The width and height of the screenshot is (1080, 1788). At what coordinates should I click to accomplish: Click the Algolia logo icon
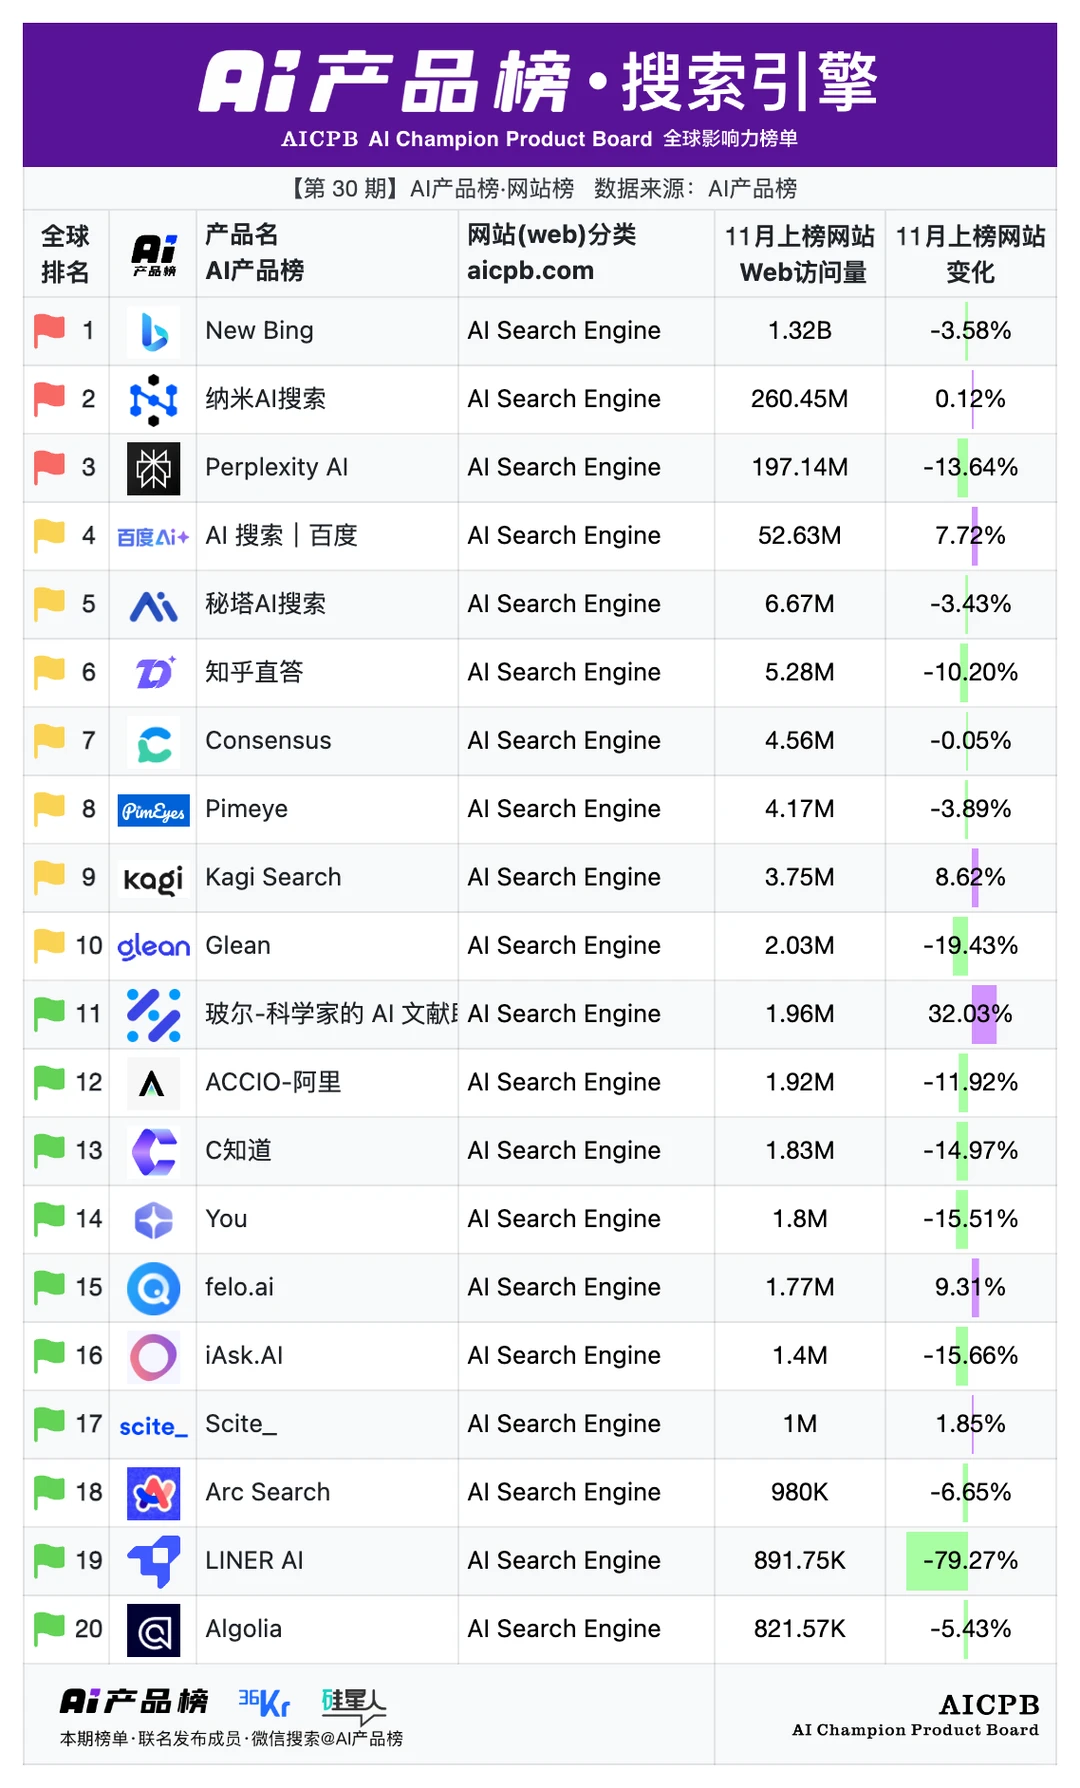154,1630
